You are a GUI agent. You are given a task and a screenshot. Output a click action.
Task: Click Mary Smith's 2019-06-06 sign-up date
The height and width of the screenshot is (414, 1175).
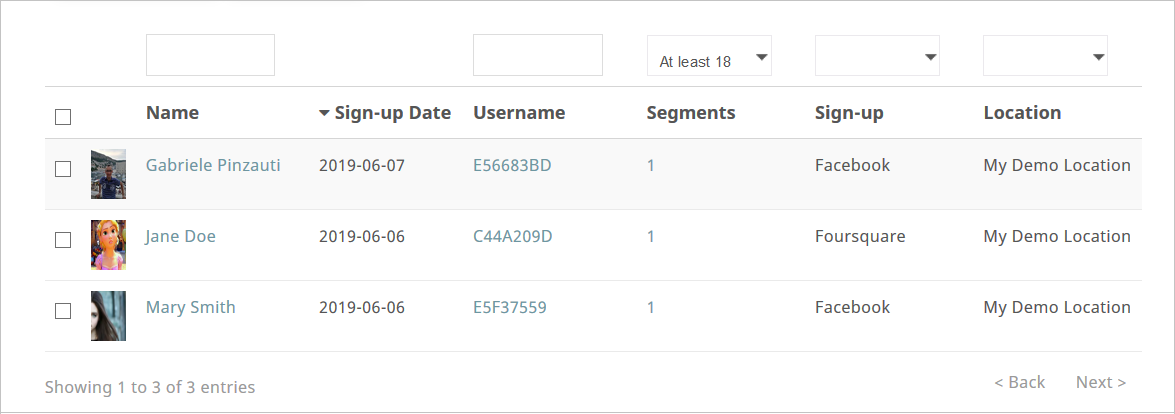pyautogui.click(x=362, y=307)
